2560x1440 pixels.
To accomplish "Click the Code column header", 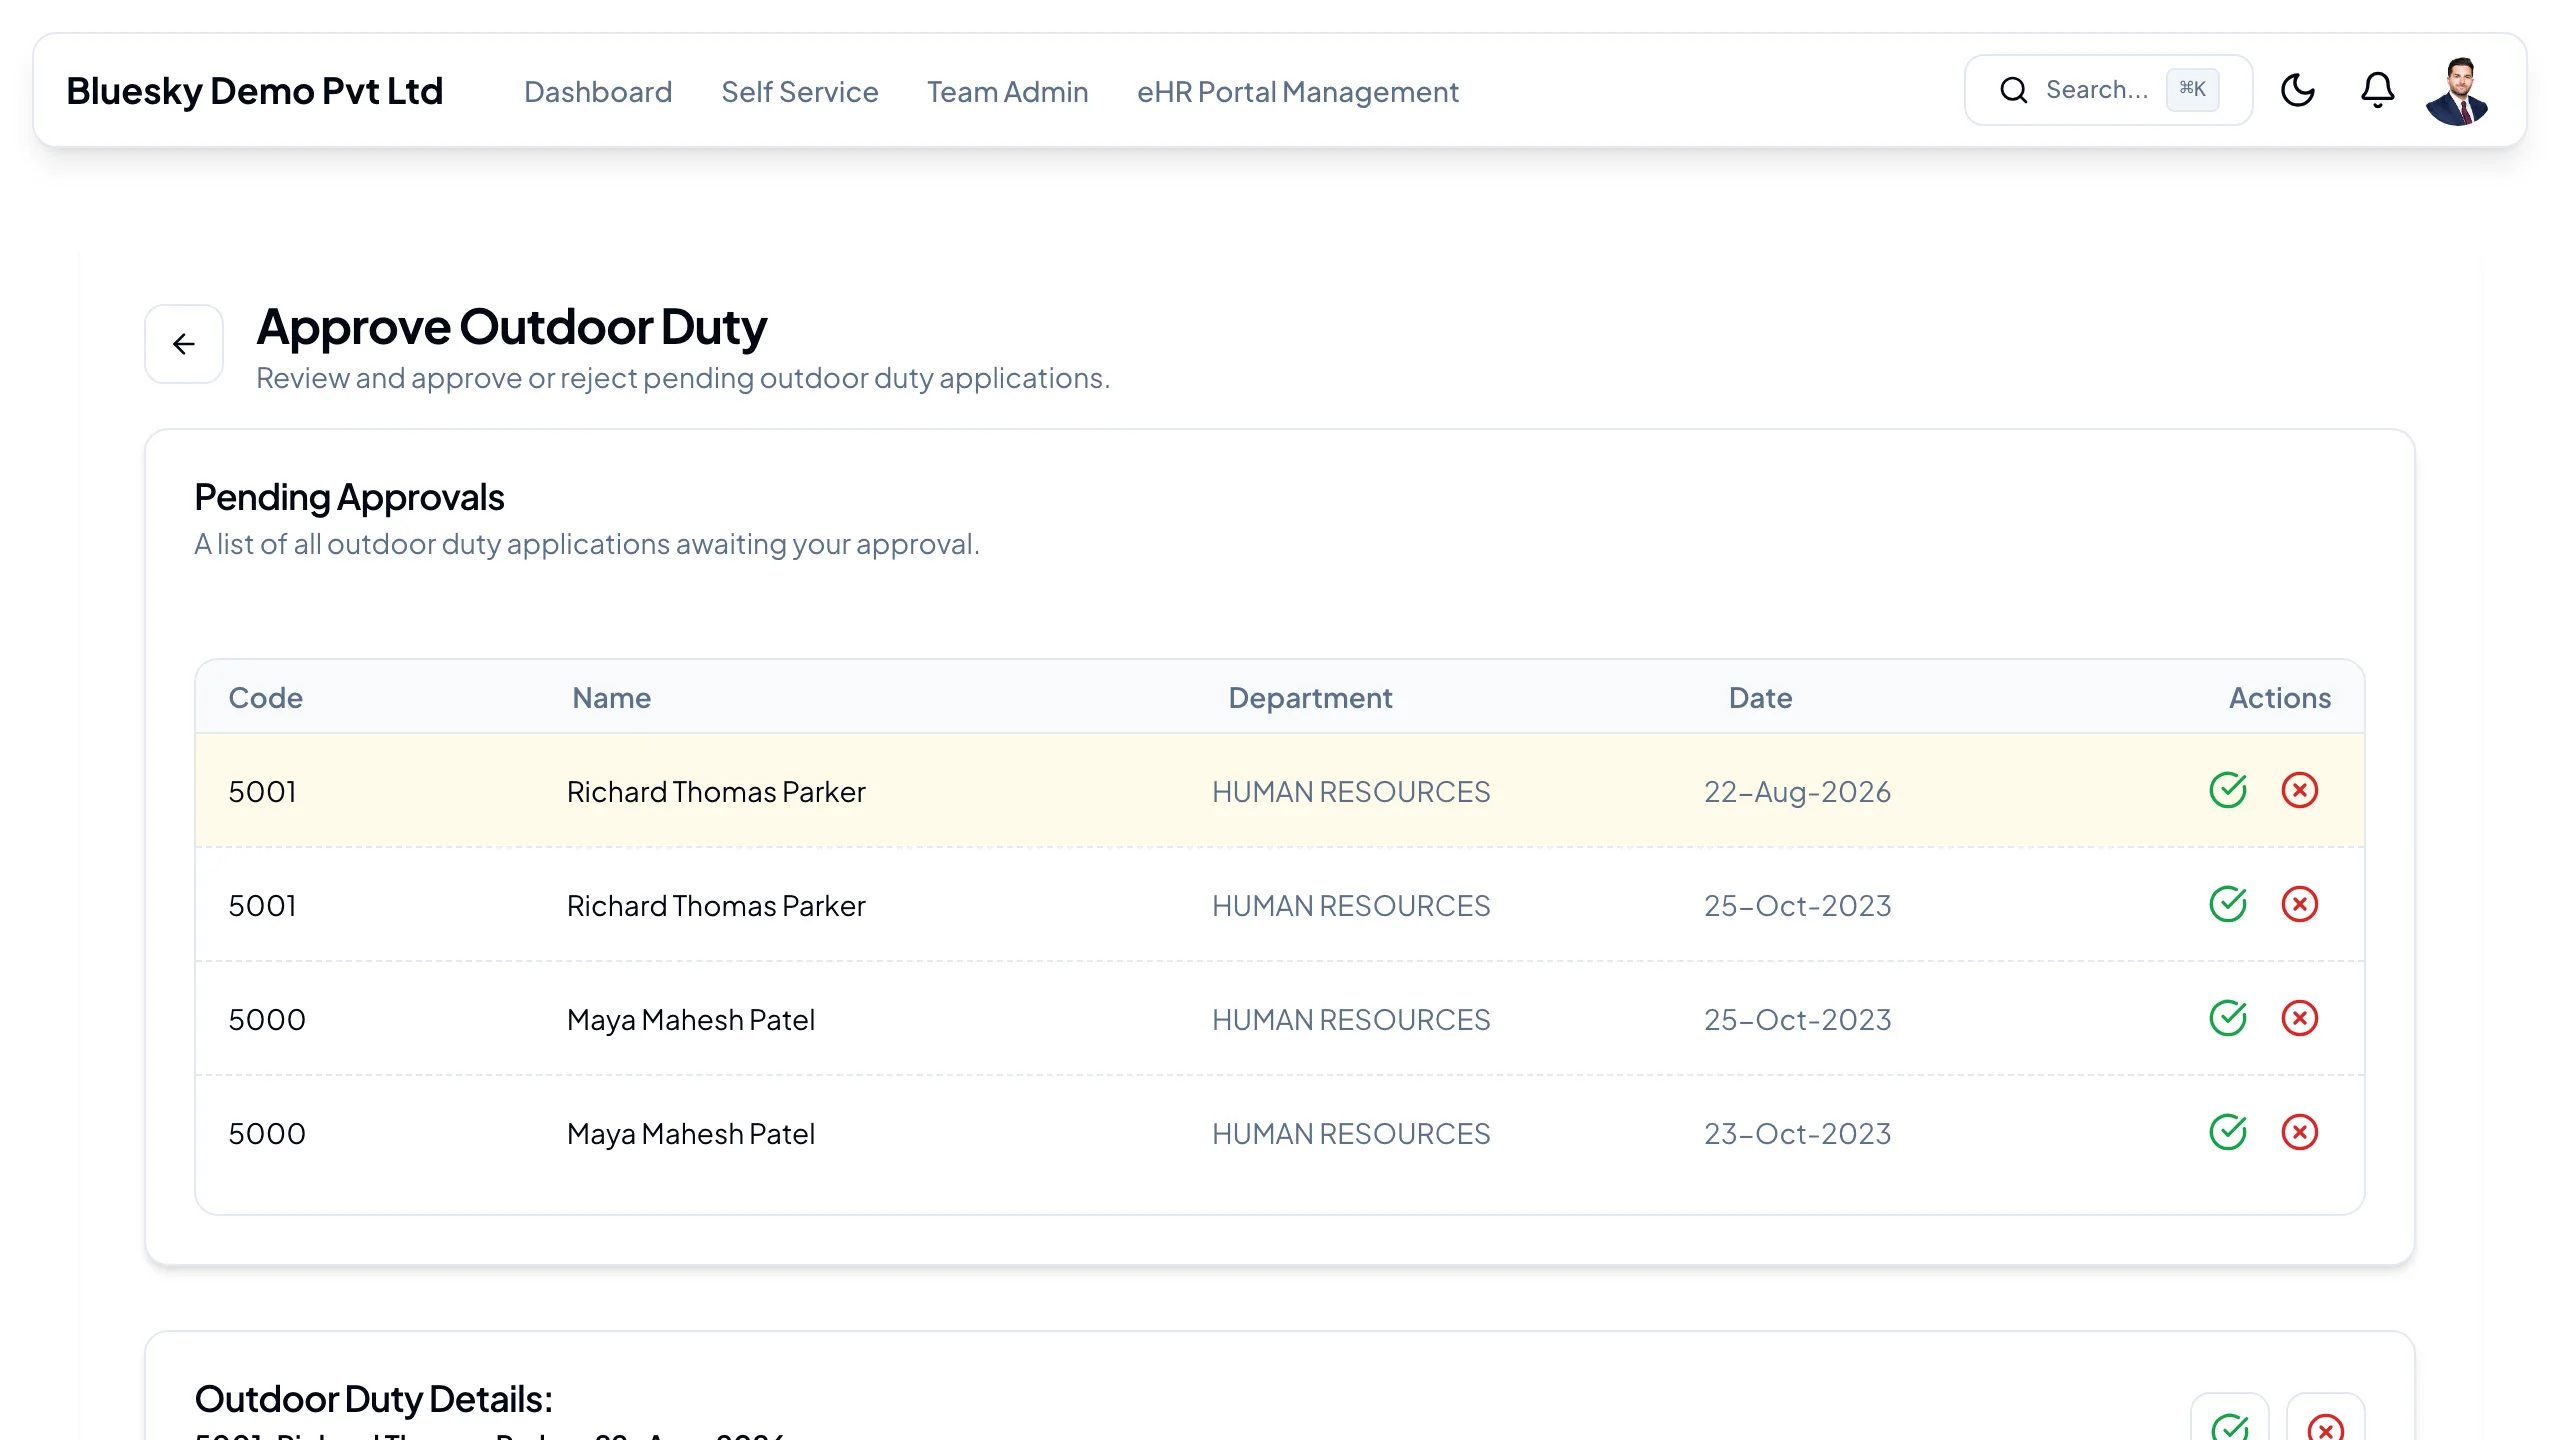I will click(265, 697).
